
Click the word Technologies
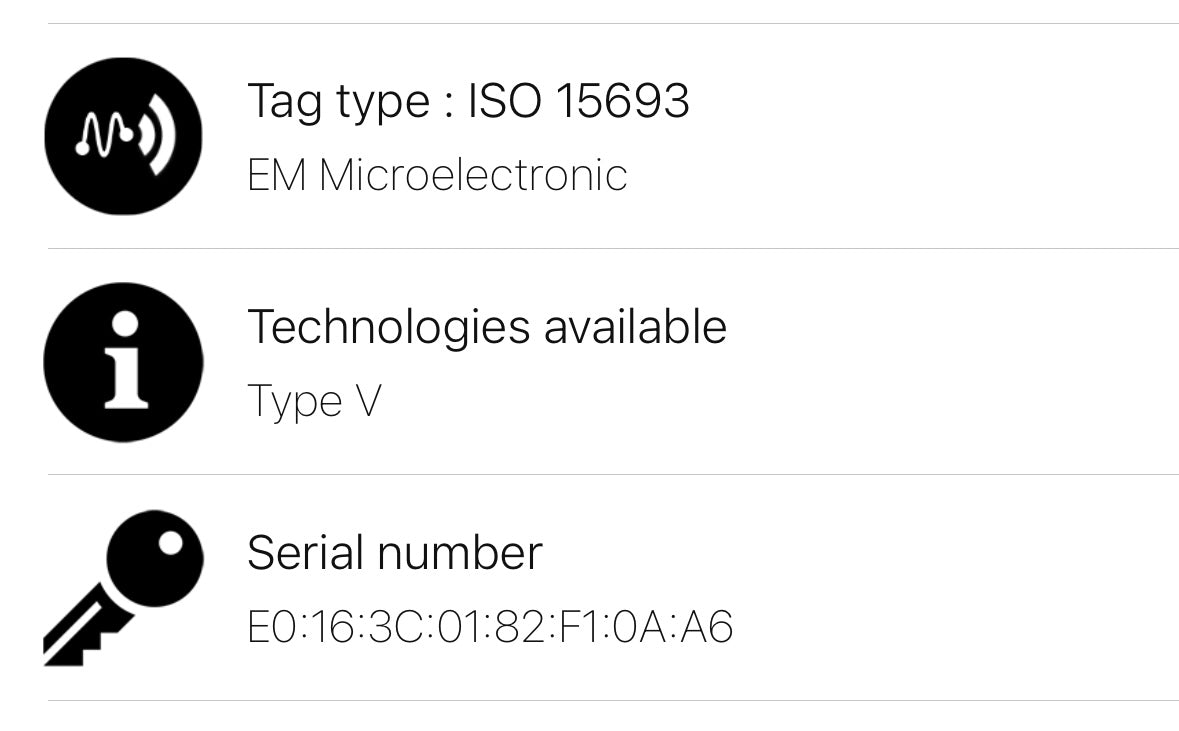389,327
